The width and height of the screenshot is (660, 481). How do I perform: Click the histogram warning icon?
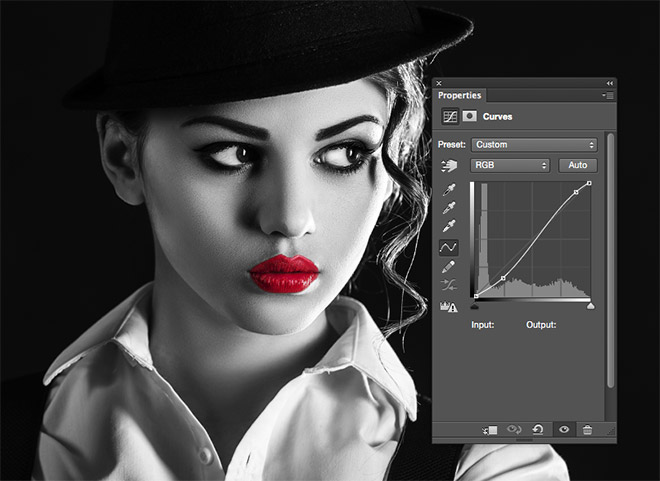449,307
